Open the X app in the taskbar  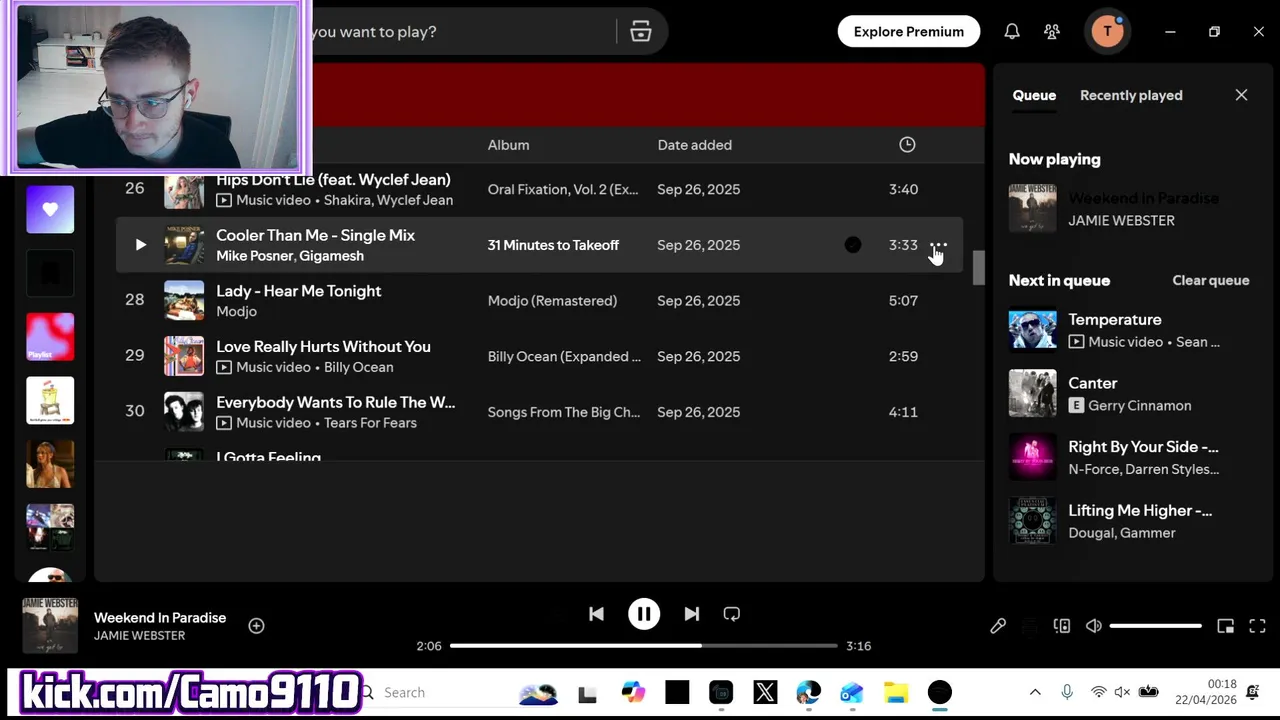click(765, 692)
